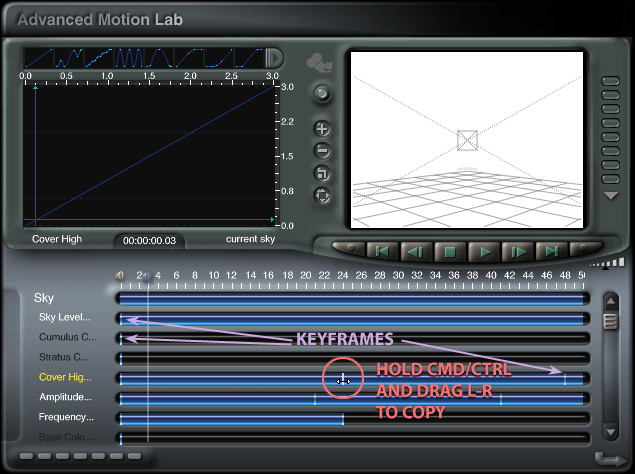635x474 pixels.
Task: Click the return arrow to exit lab
Action: (x=610, y=459)
